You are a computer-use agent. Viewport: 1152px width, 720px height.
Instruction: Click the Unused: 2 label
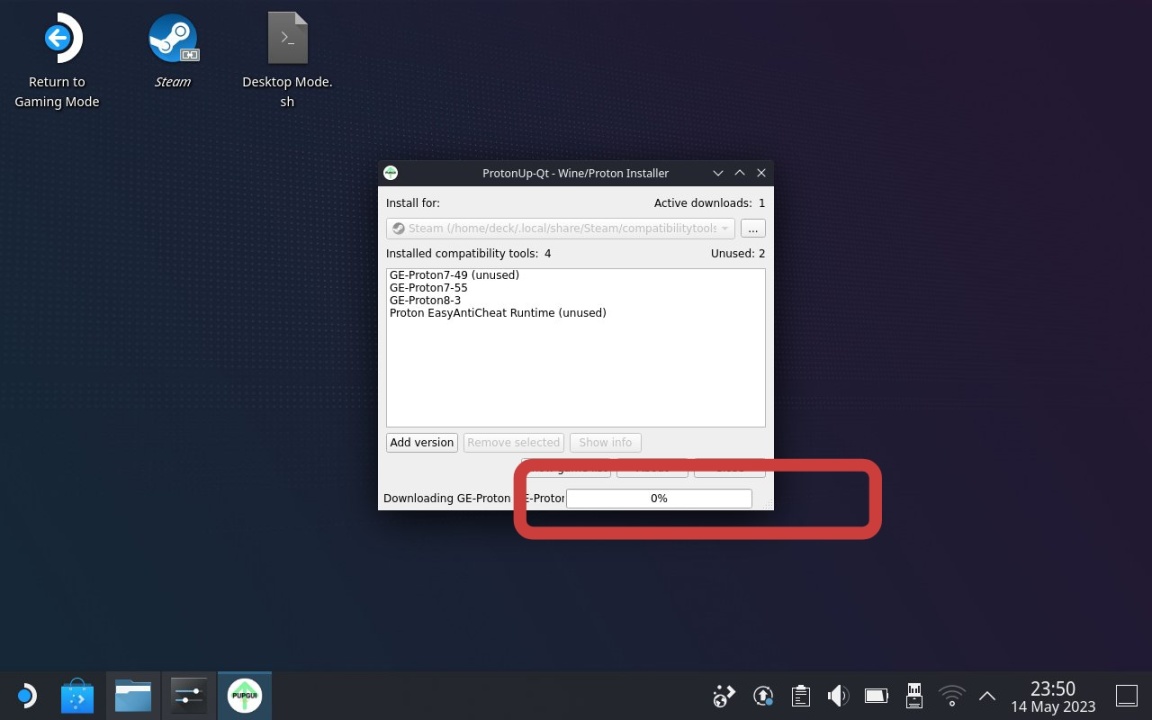738,253
